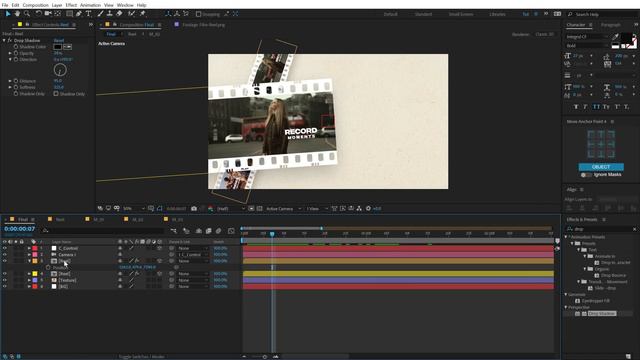Open the font family dropdown

[586, 37]
